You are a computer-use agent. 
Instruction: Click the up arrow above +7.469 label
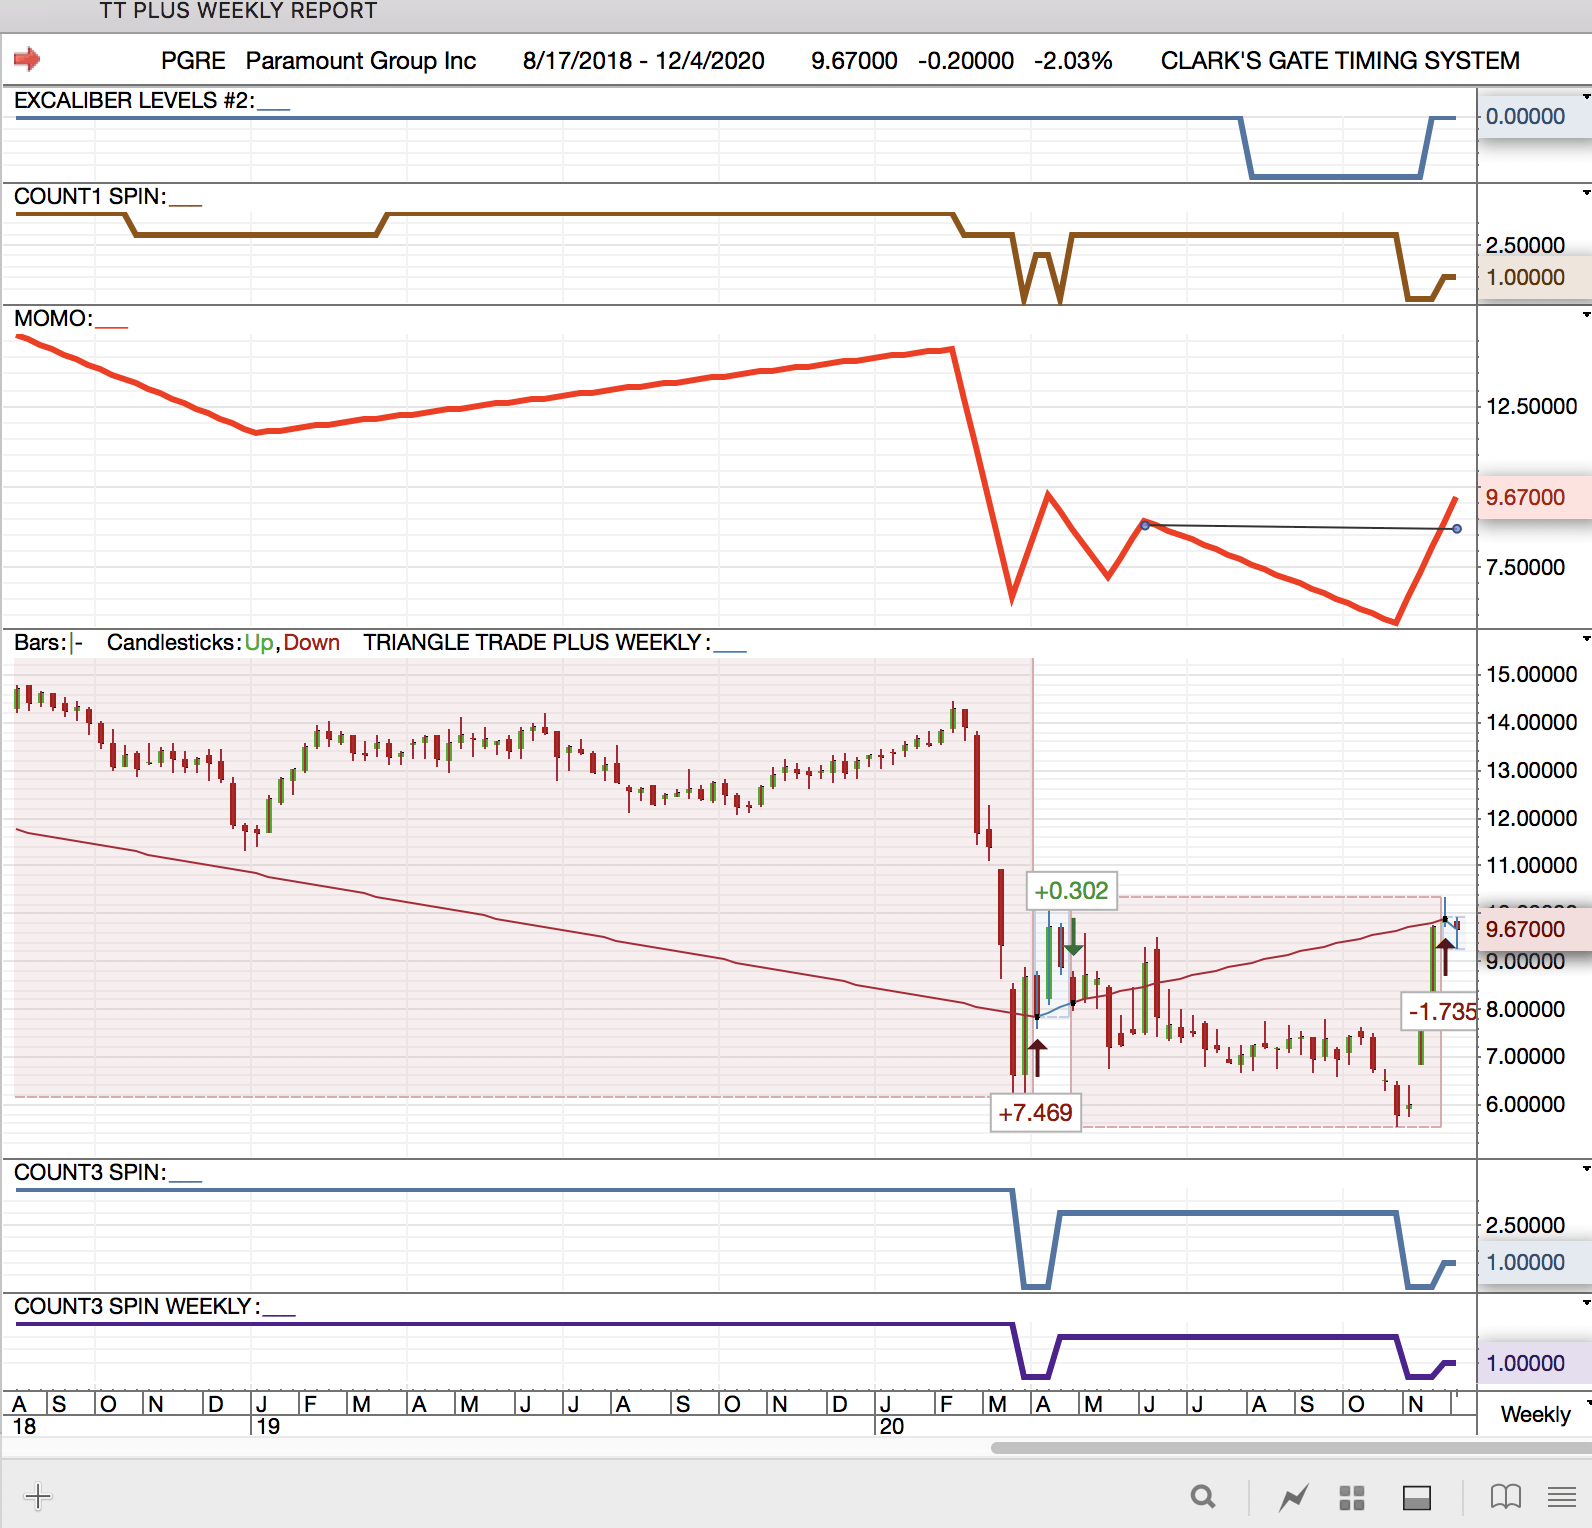1037,1056
